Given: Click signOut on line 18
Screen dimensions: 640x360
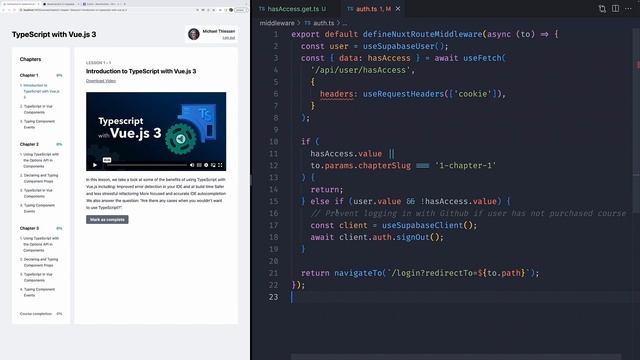Looking at the screenshot, I should (413, 237).
